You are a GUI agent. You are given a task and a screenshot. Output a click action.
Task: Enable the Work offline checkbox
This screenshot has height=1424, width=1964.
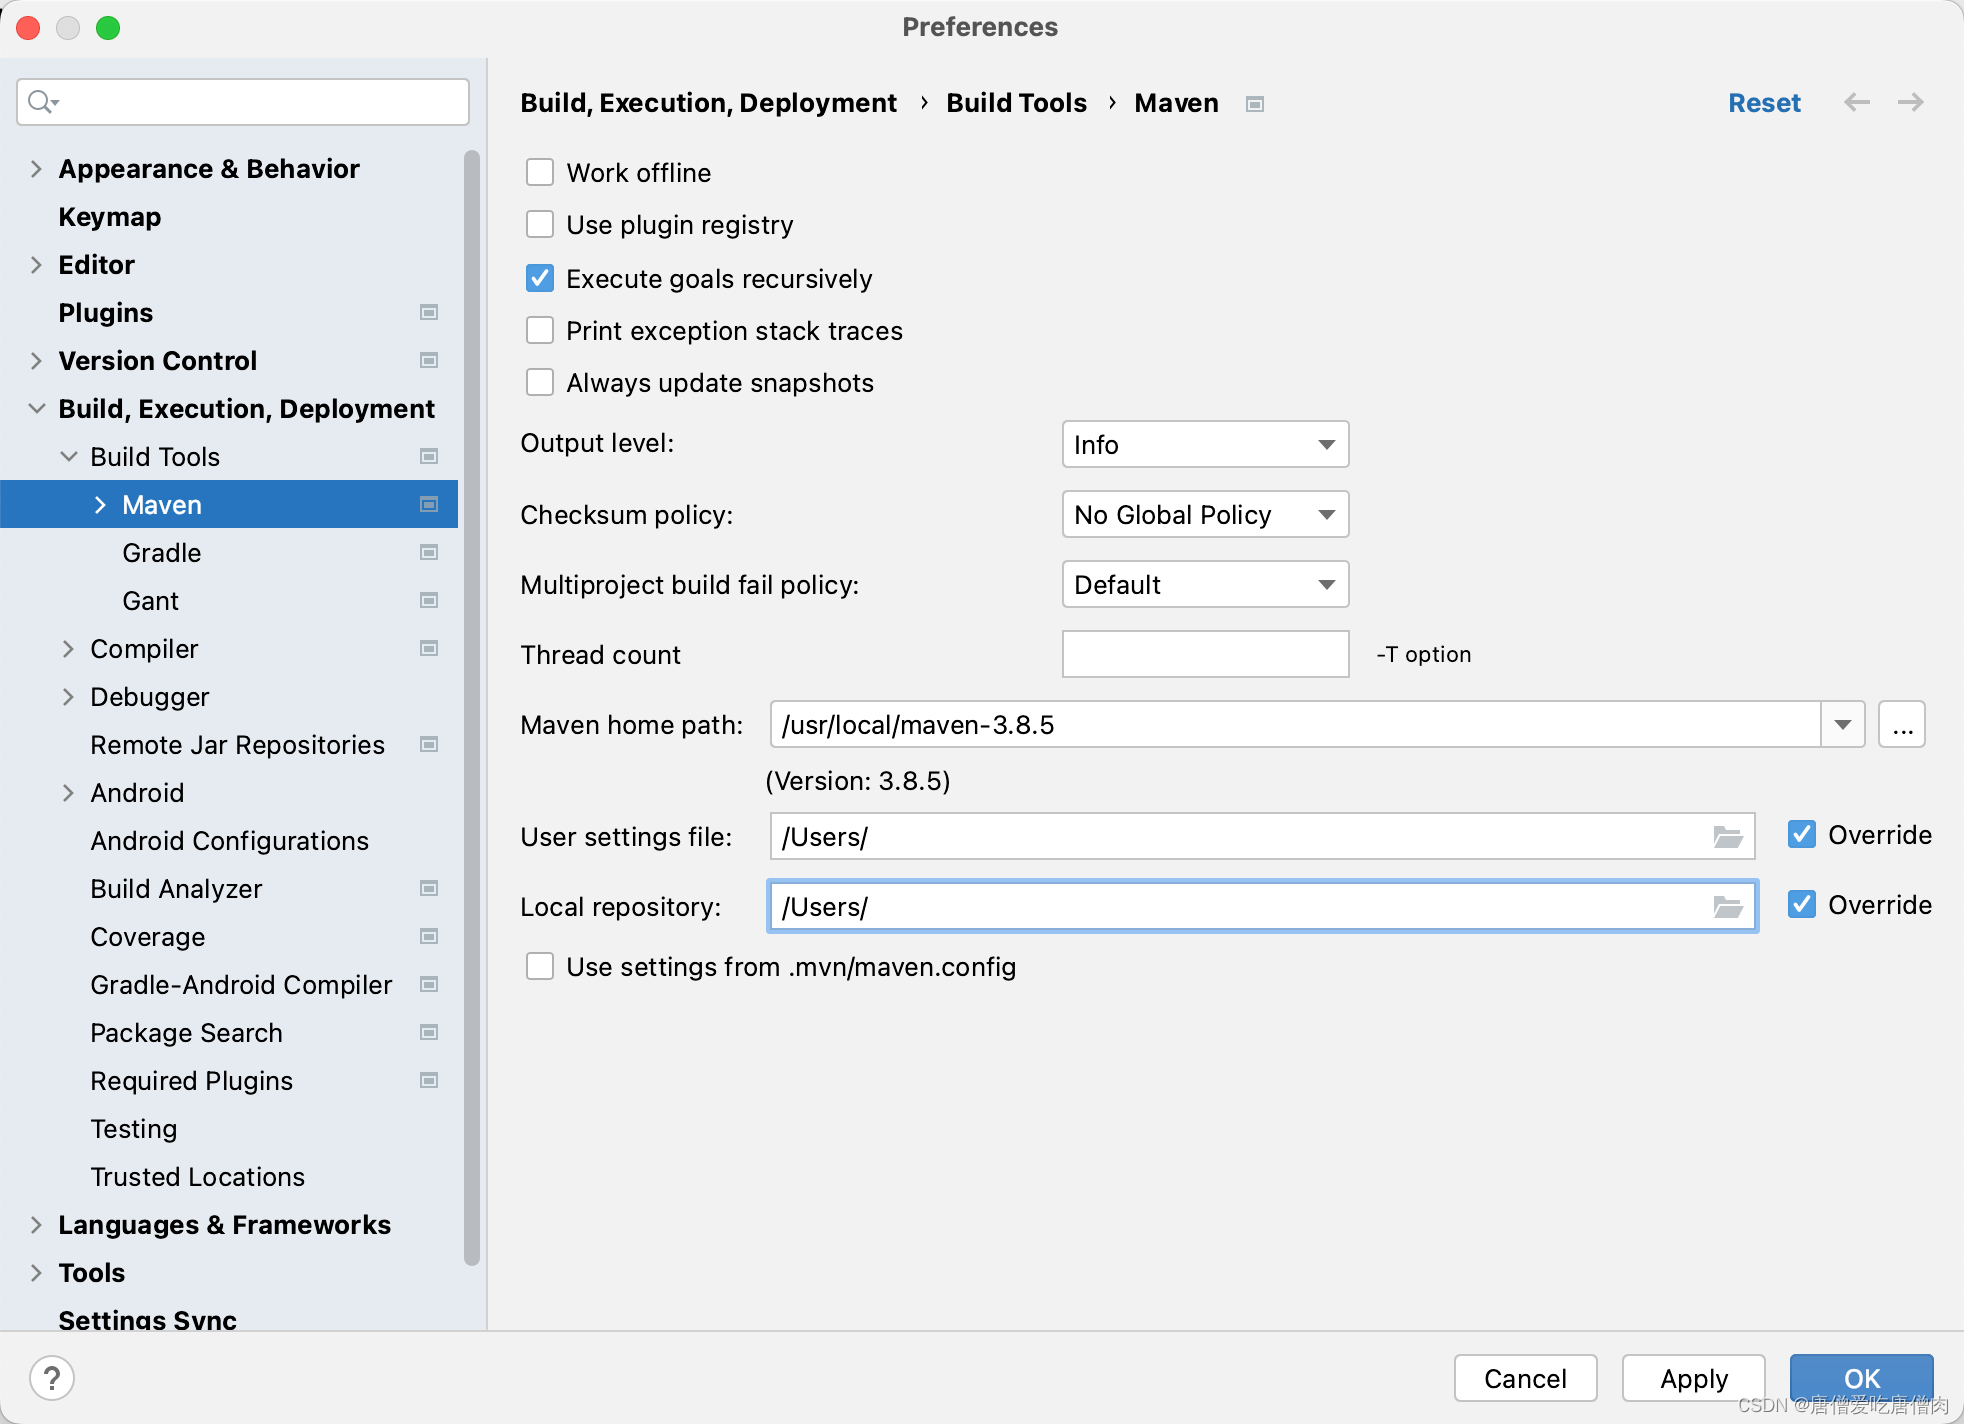point(539,171)
